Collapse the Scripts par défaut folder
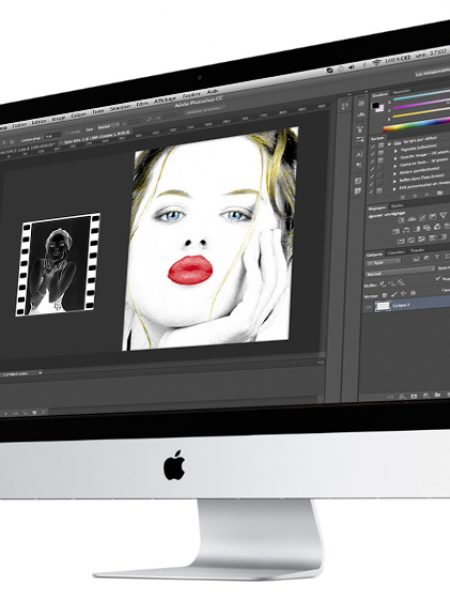The height and width of the screenshot is (600, 450). point(389,144)
